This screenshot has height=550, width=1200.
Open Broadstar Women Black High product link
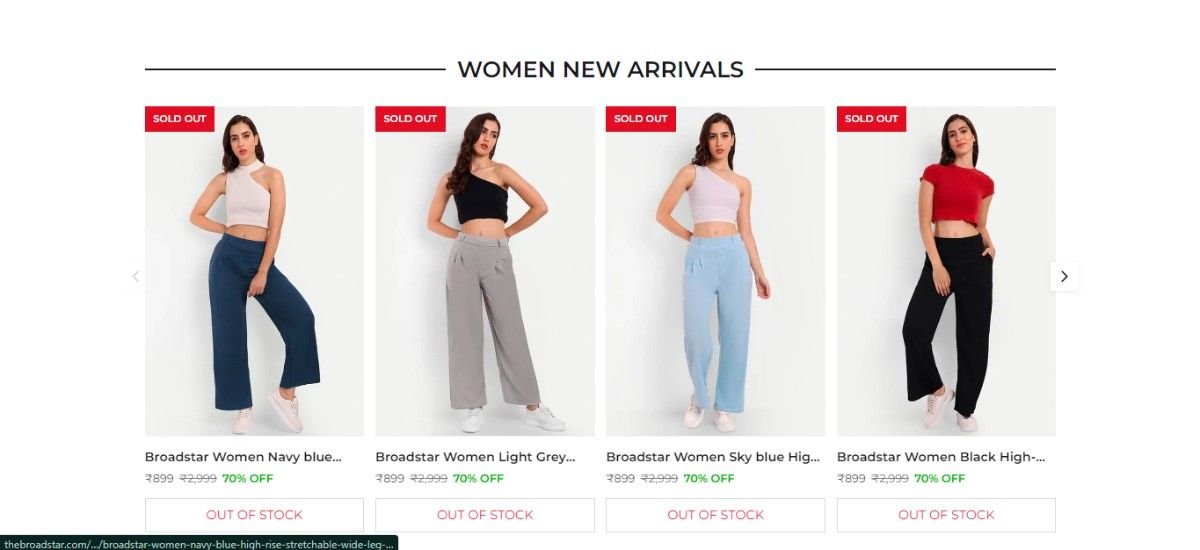click(941, 457)
